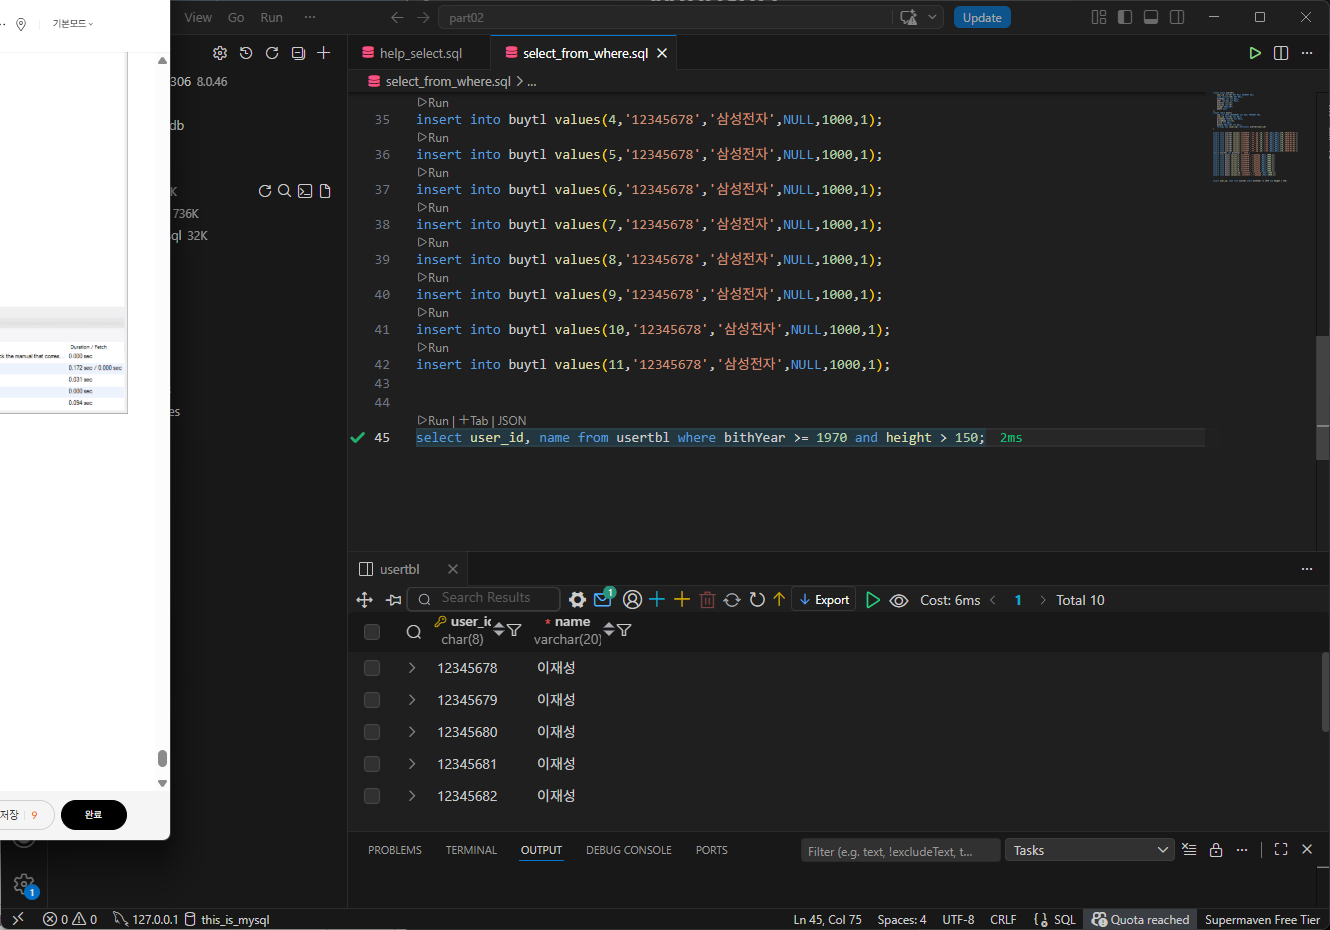Sort the name column arrows
1330x930 pixels.
pyautogui.click(x=609, y=630)
